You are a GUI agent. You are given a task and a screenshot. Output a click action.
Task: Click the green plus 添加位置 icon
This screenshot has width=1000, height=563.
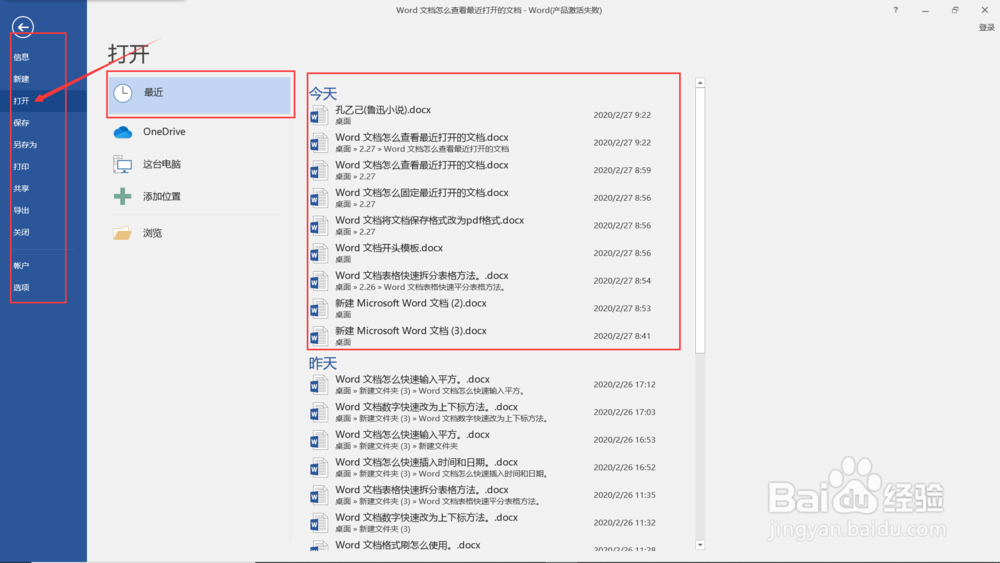122,196
